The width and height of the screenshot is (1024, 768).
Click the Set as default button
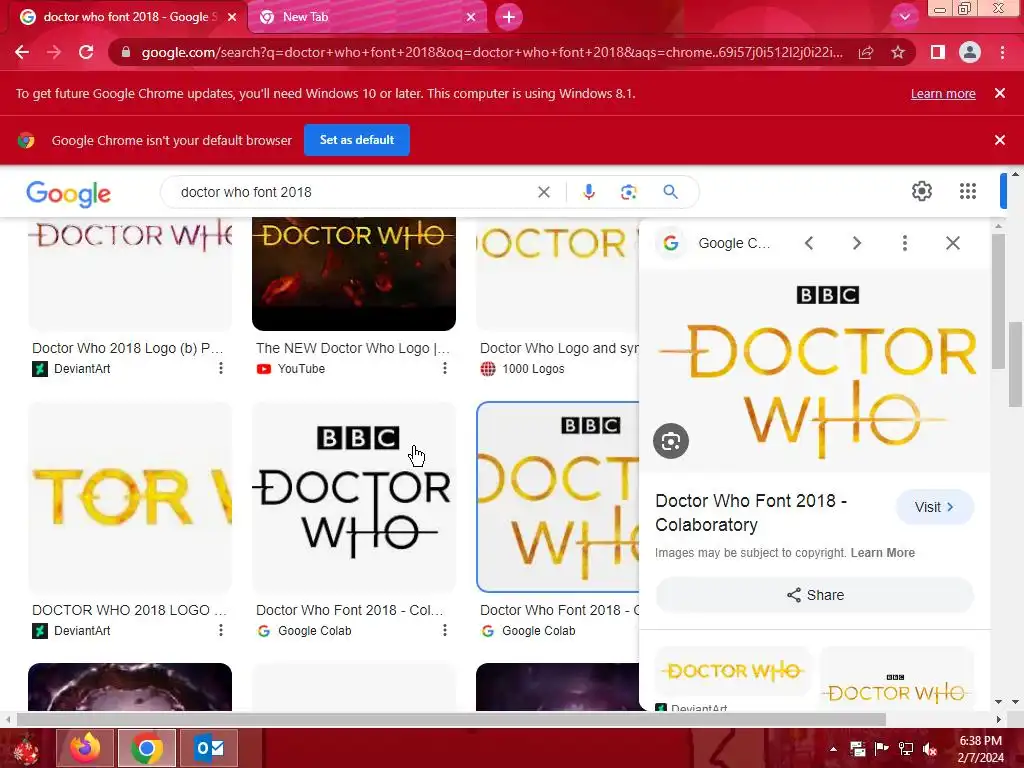pyautogui.click(x=357, y=140)
